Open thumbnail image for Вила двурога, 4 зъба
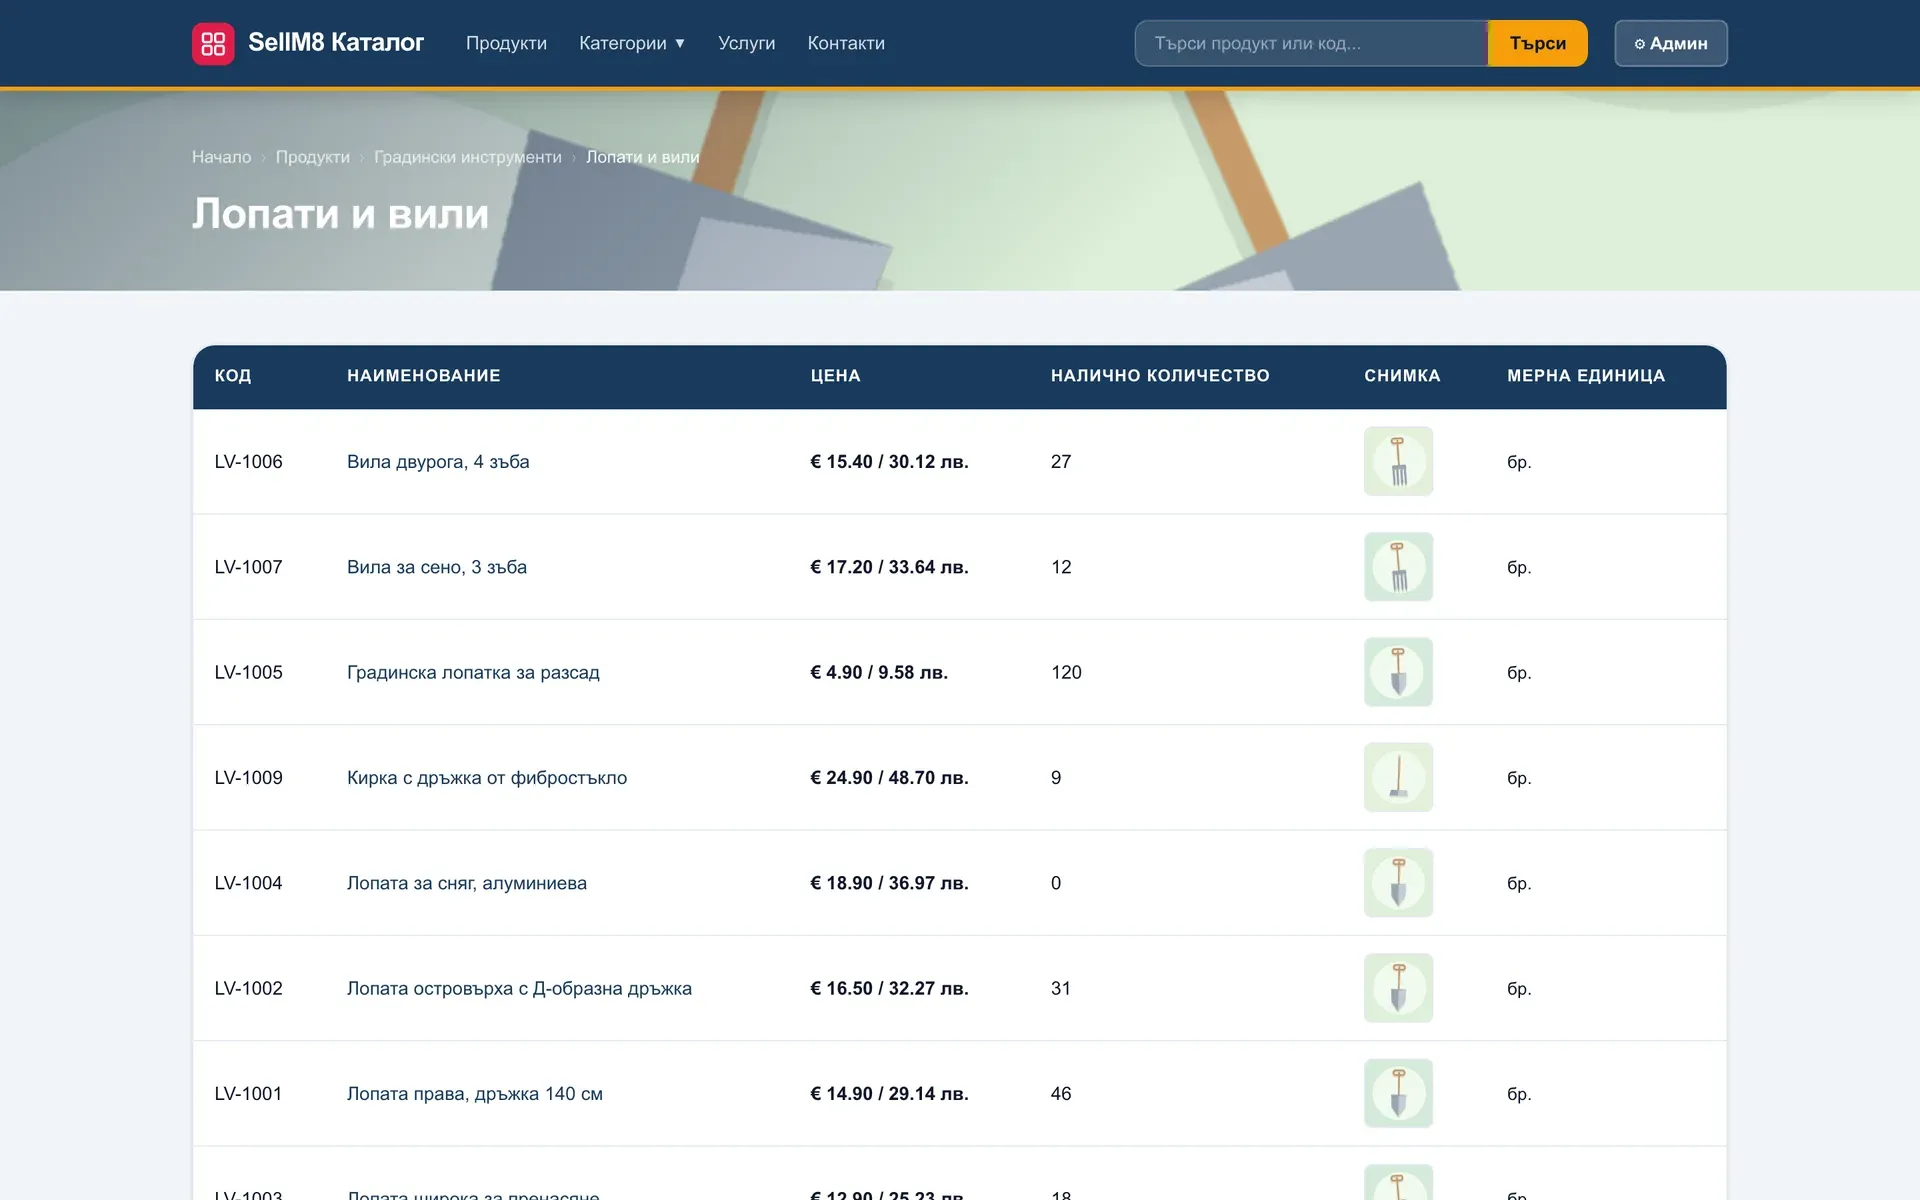 pyautogui.click(x=1398, y=461)
